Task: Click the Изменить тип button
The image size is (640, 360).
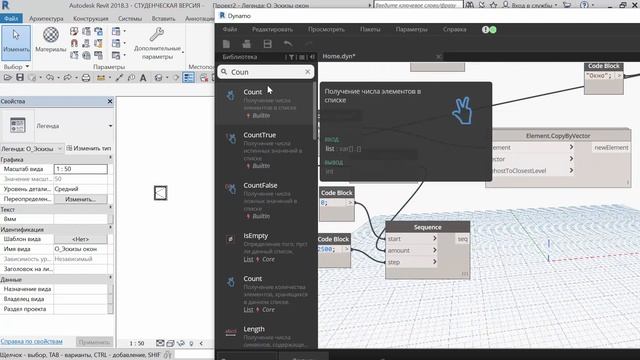Action: (x=89, y=148)
